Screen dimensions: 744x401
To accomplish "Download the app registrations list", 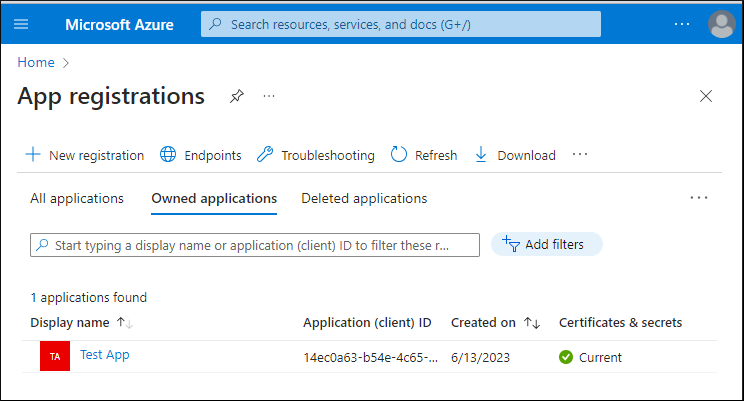I will pos(515,155).
